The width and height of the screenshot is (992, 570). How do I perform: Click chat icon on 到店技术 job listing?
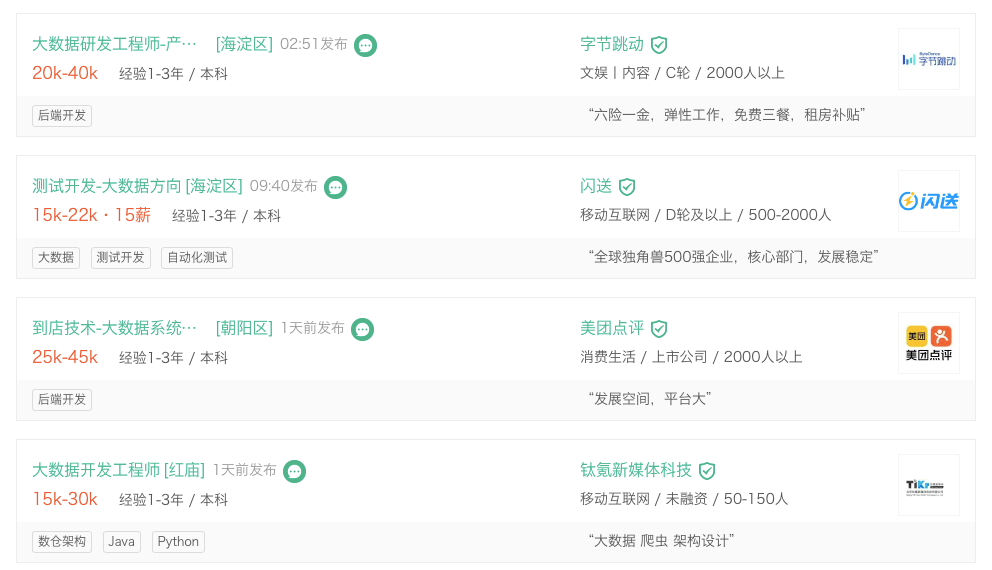(363, 329)
